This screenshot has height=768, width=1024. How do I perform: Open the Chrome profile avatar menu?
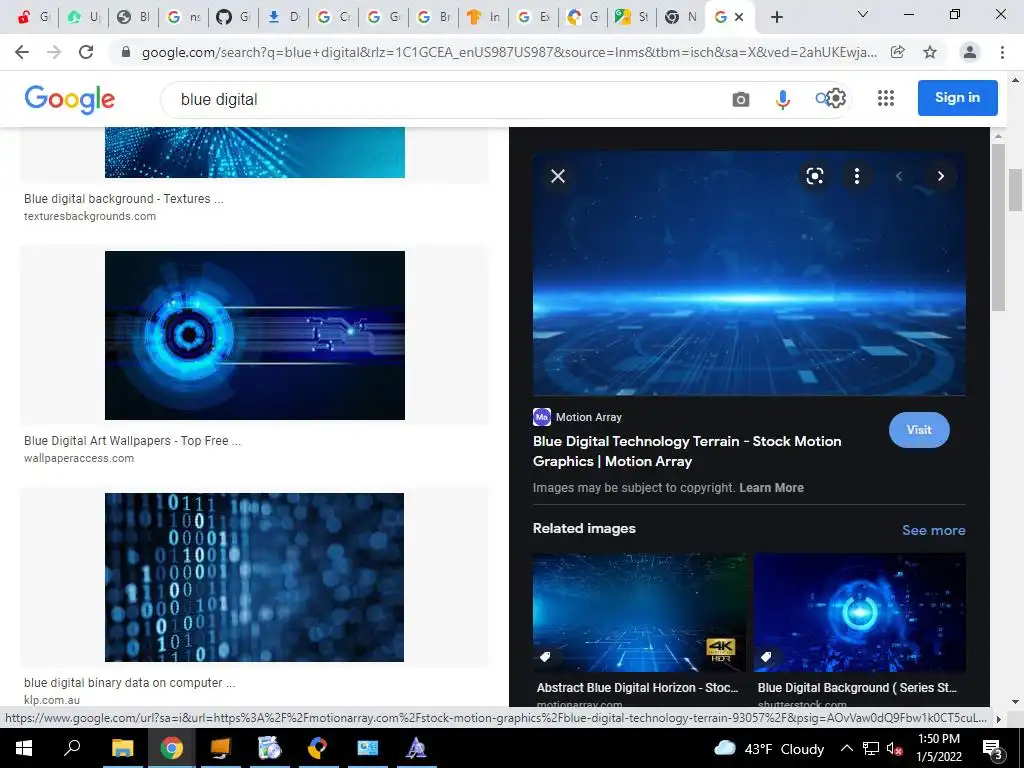point(970,52)
